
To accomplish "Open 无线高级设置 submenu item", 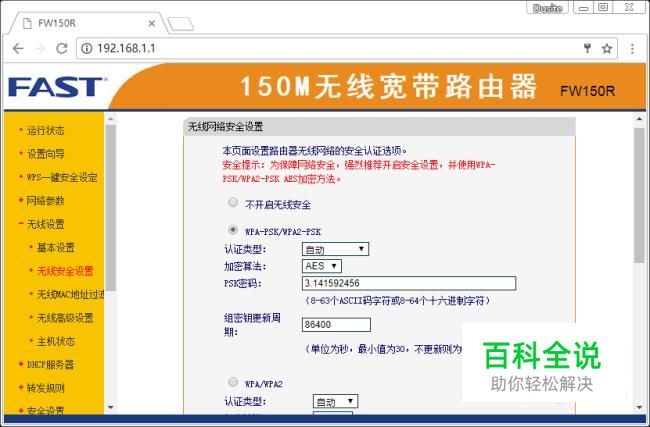I will point(65,318).
